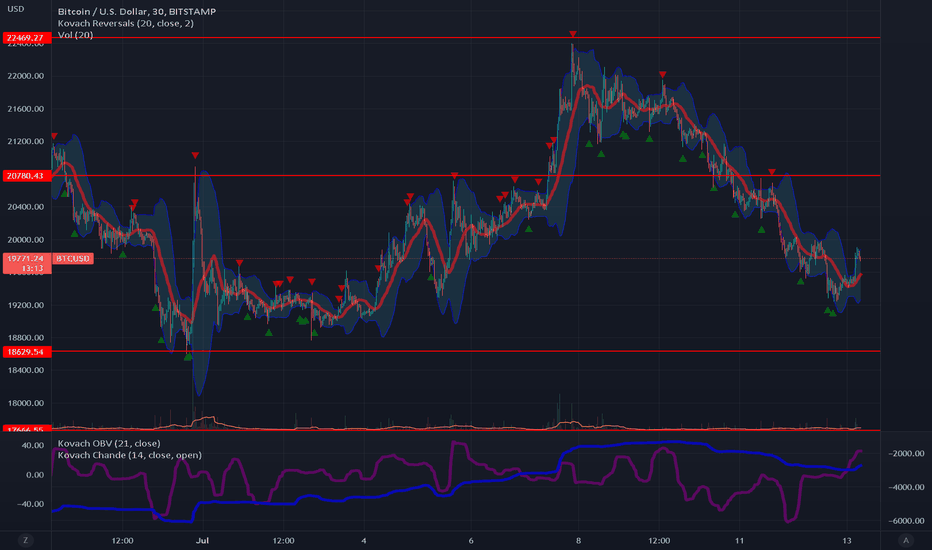932x550 pixels.
Task: Click 18800.00 on the price axis
Action: pos(26,338)
